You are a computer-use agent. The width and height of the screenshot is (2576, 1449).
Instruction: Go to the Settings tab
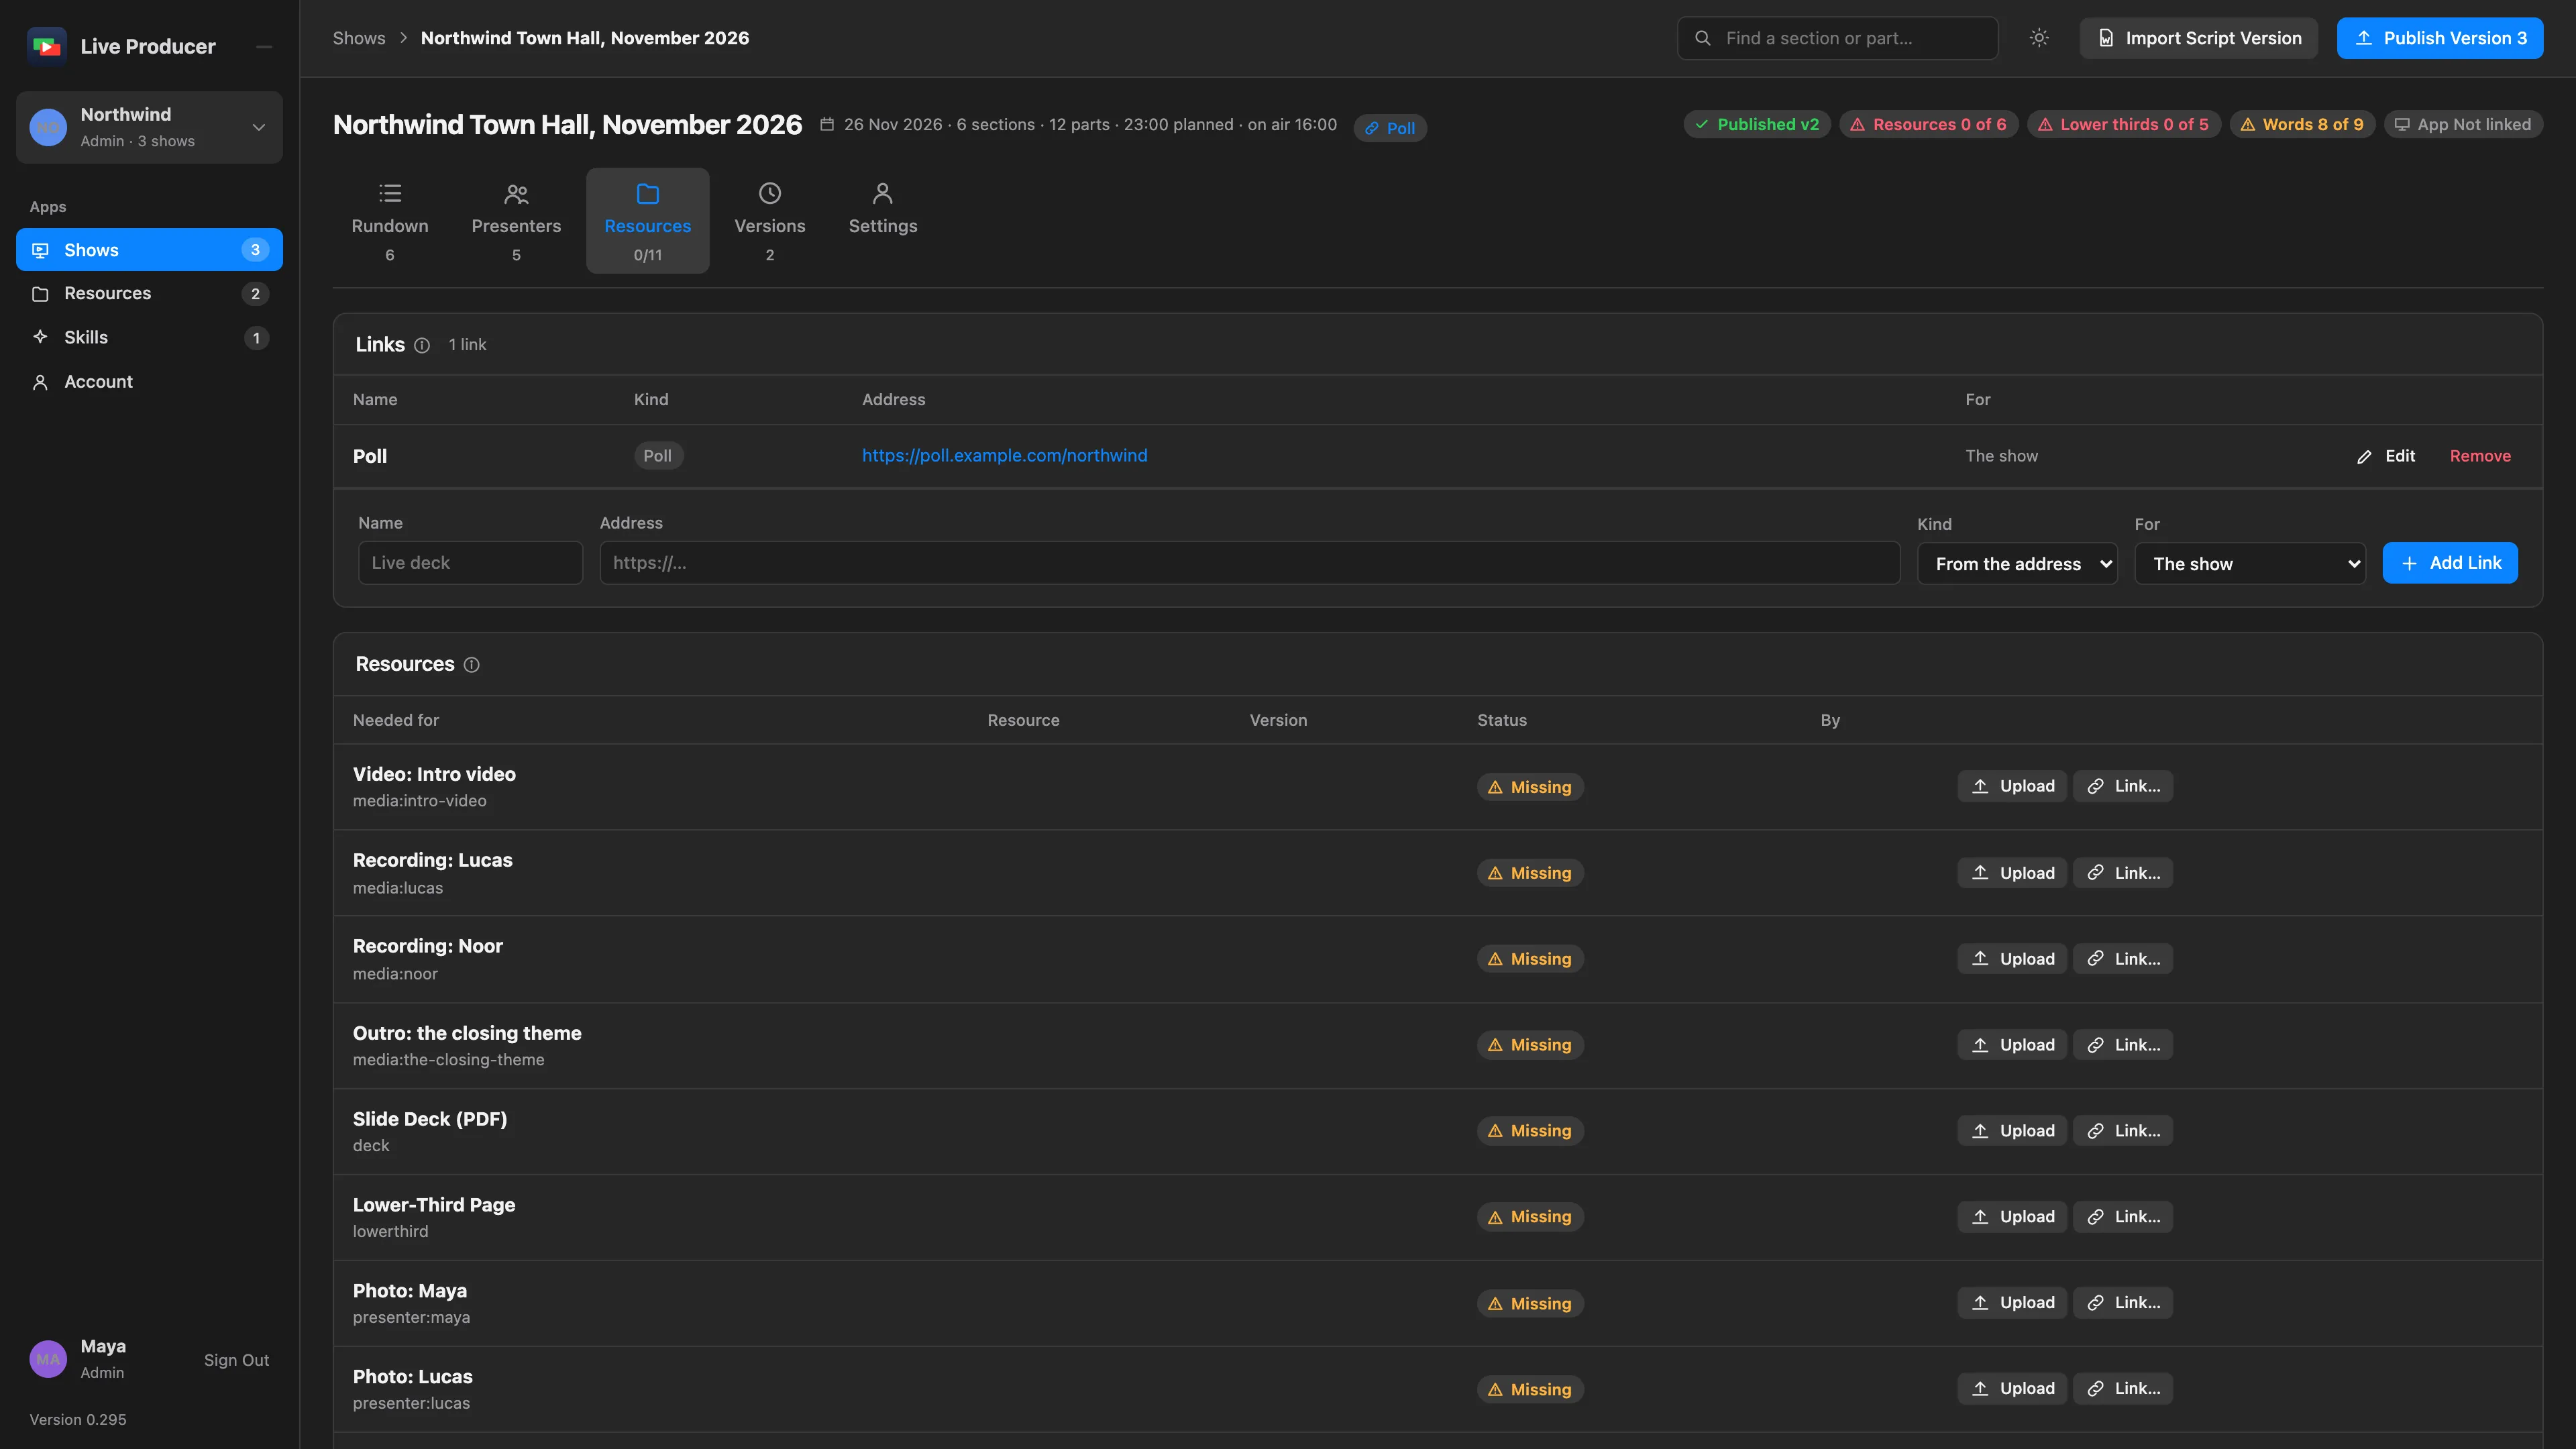tap(883, 221)
